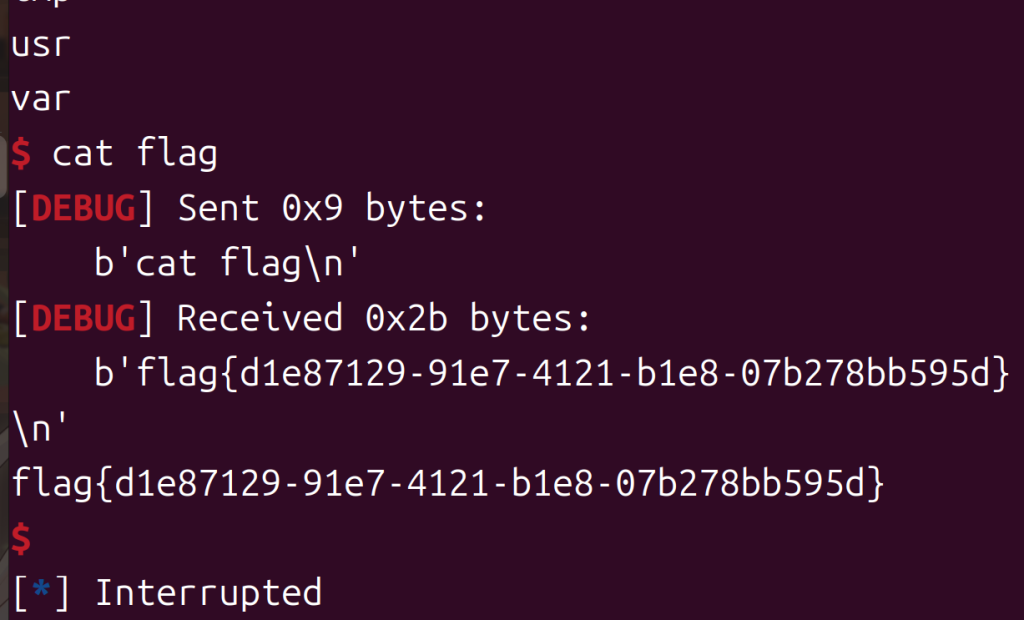
Task: Click the word "Received" in debug output
Action: click(260, 319)
